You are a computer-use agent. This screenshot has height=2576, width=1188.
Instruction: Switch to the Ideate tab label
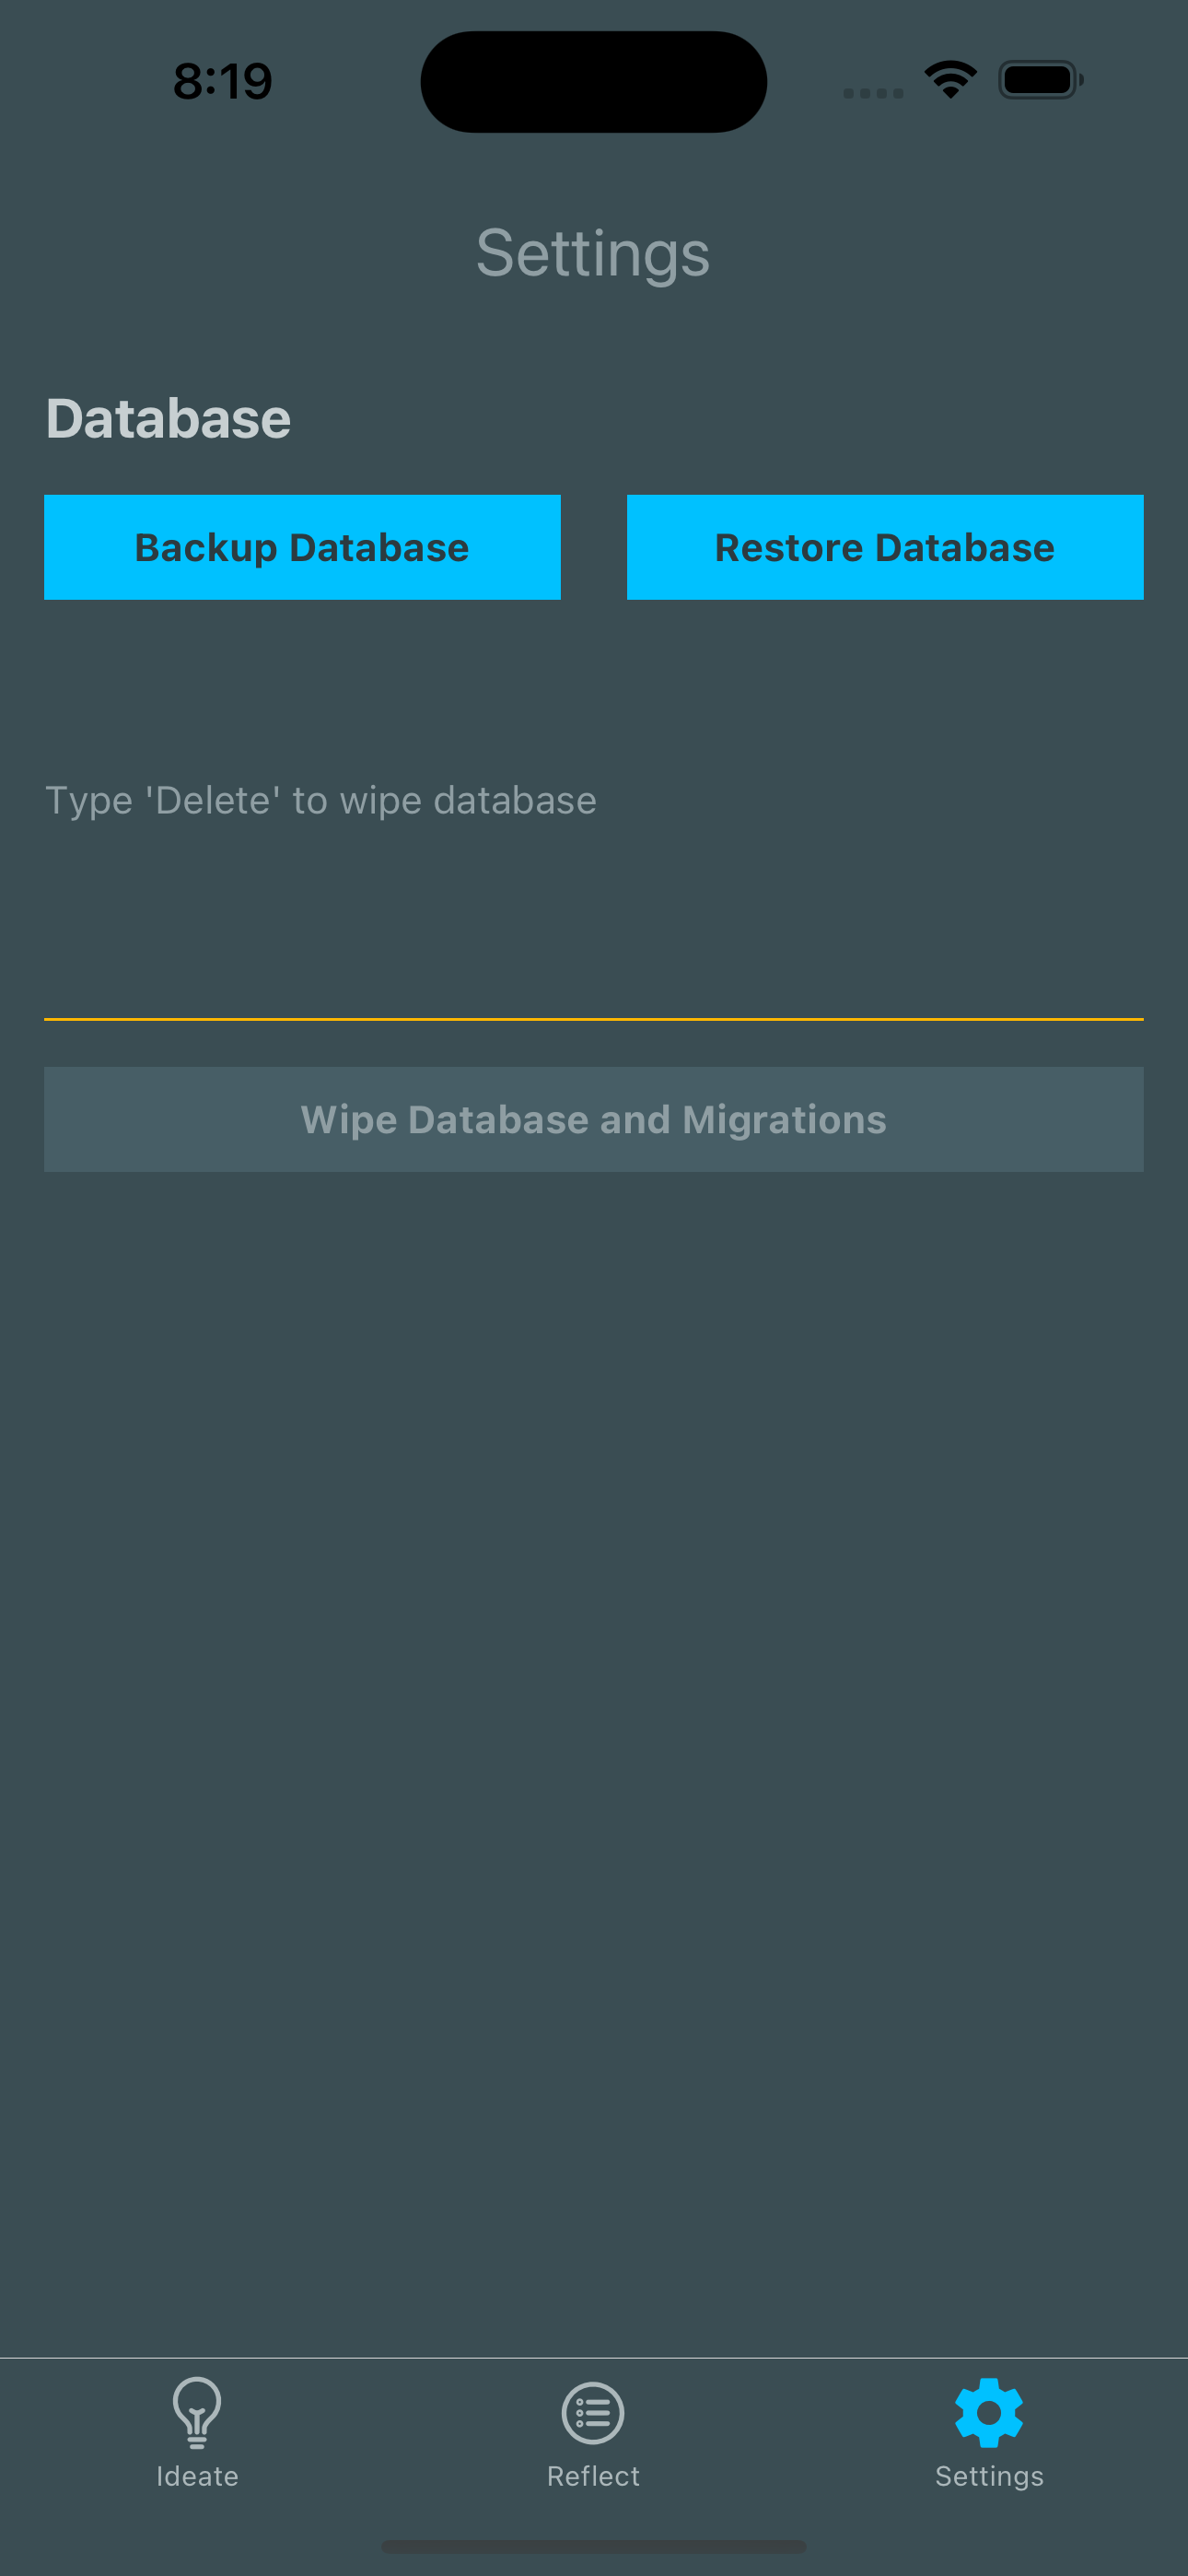197,2476
